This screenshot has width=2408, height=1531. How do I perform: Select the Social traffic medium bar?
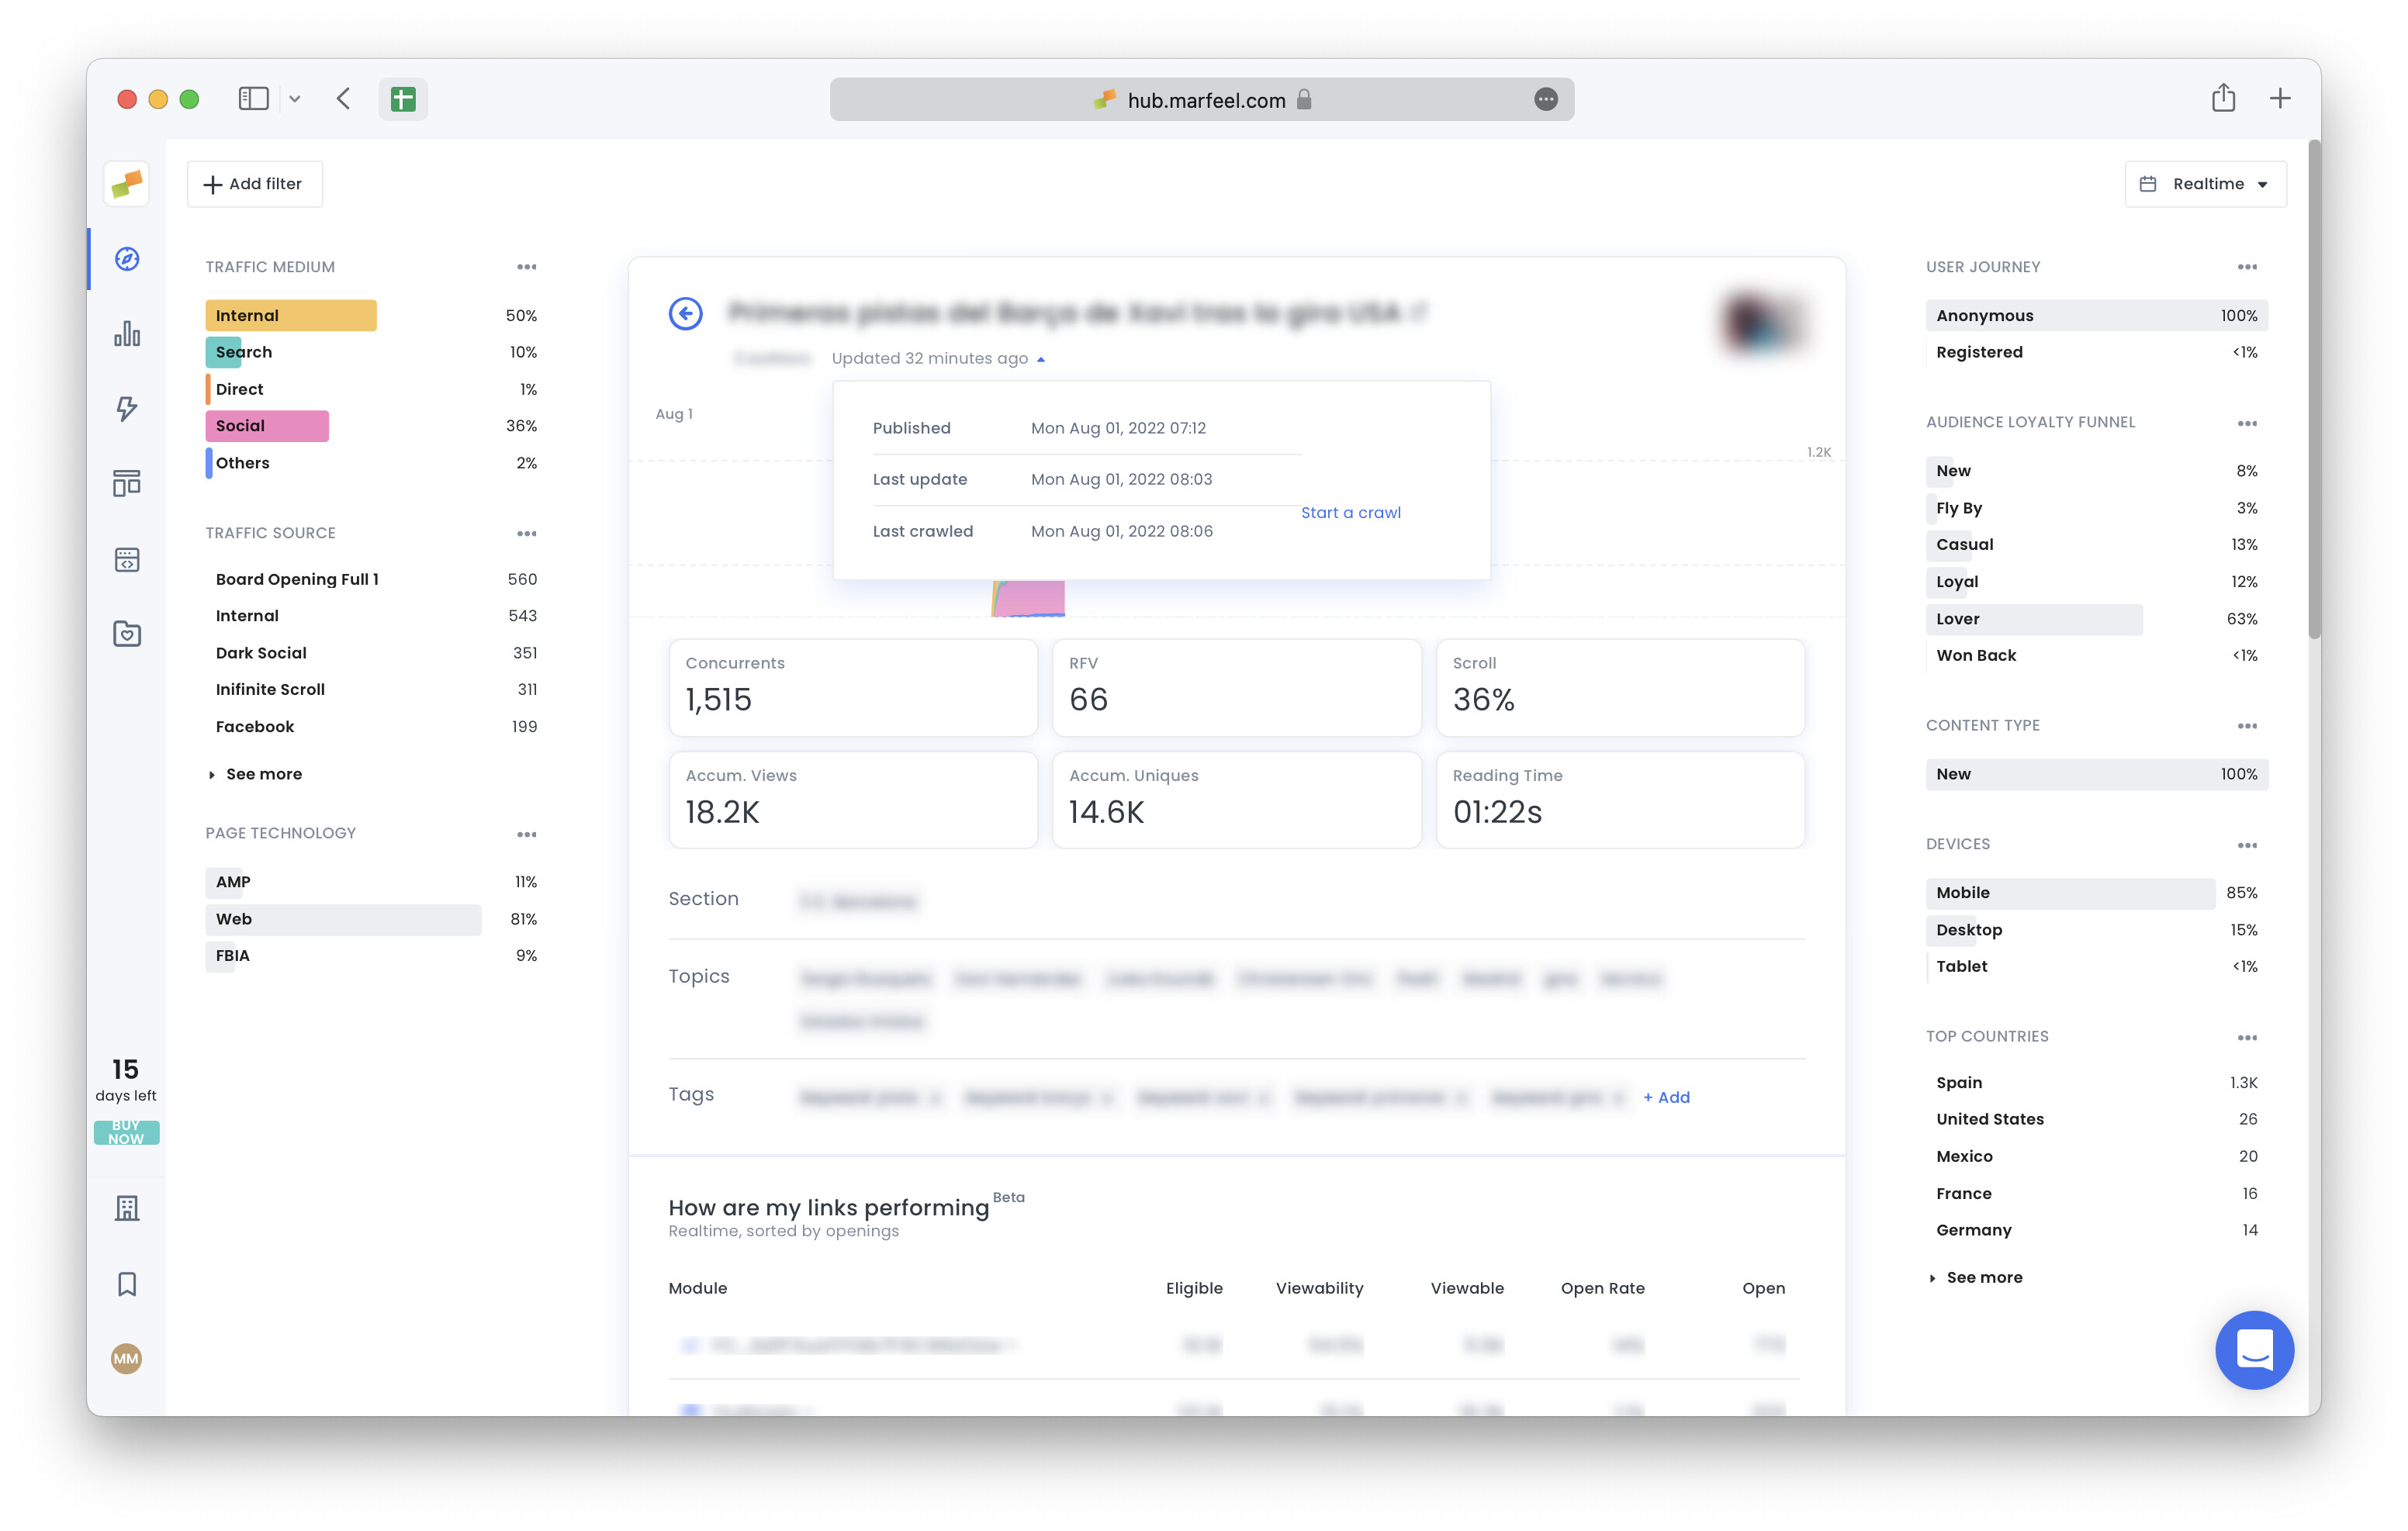[267, 426]
